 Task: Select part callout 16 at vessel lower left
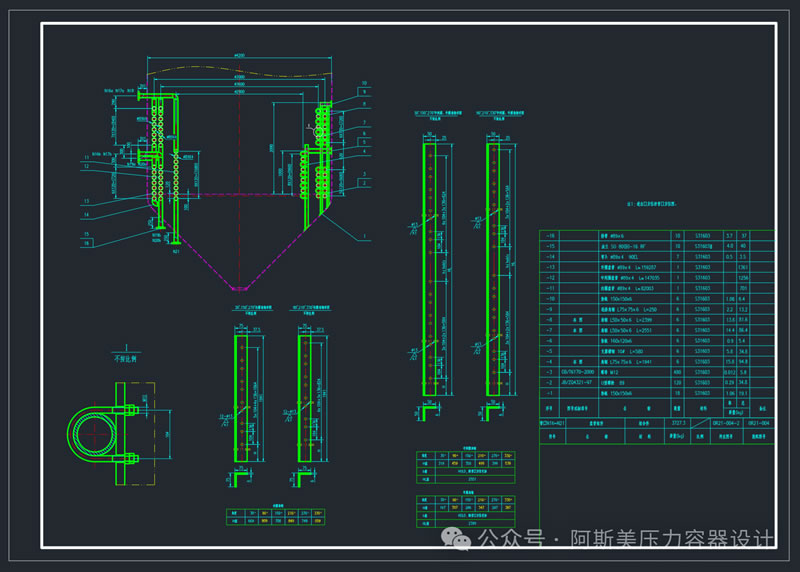click(86, 243)
